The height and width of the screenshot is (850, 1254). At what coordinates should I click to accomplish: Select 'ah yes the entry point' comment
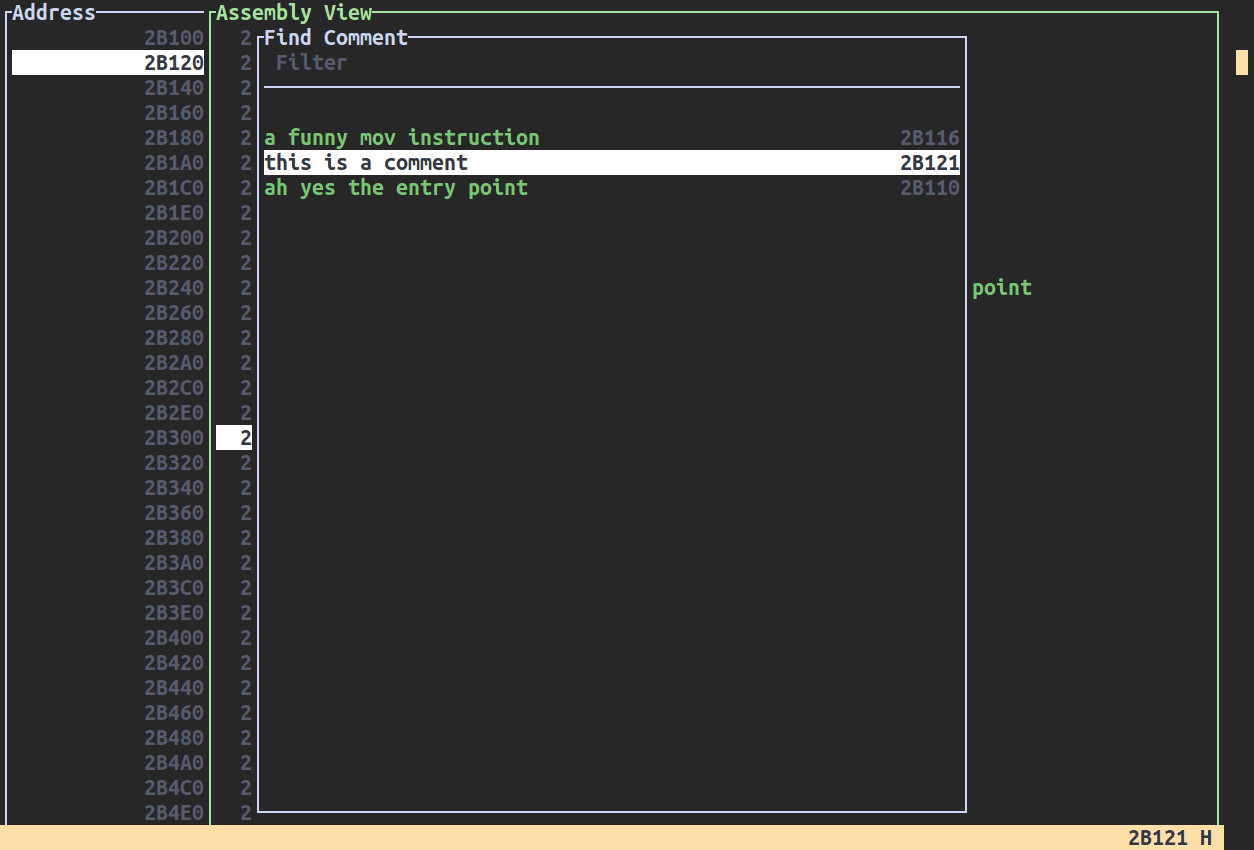(x=396, y=188)
